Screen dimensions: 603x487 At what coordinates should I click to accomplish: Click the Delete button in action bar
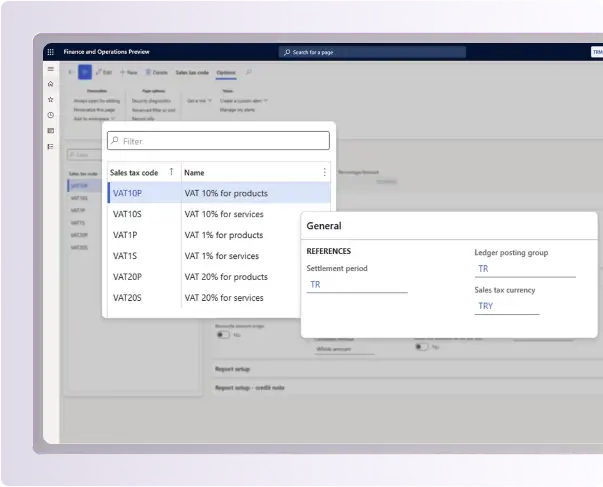point(157,72)
